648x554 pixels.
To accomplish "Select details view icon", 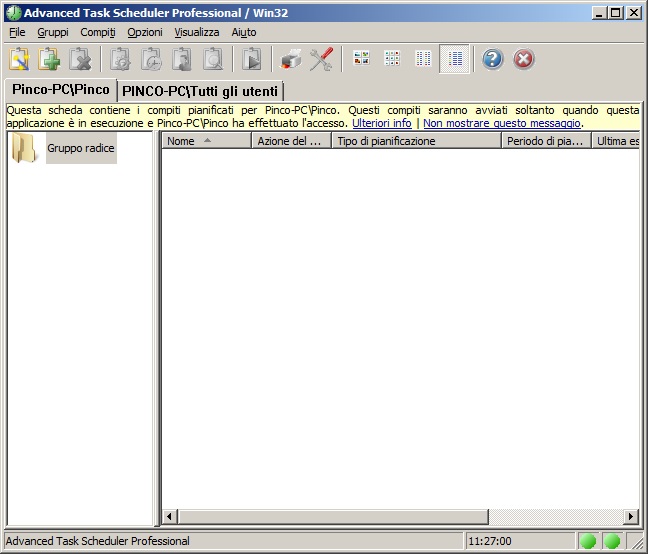I will tap(454, 59).
